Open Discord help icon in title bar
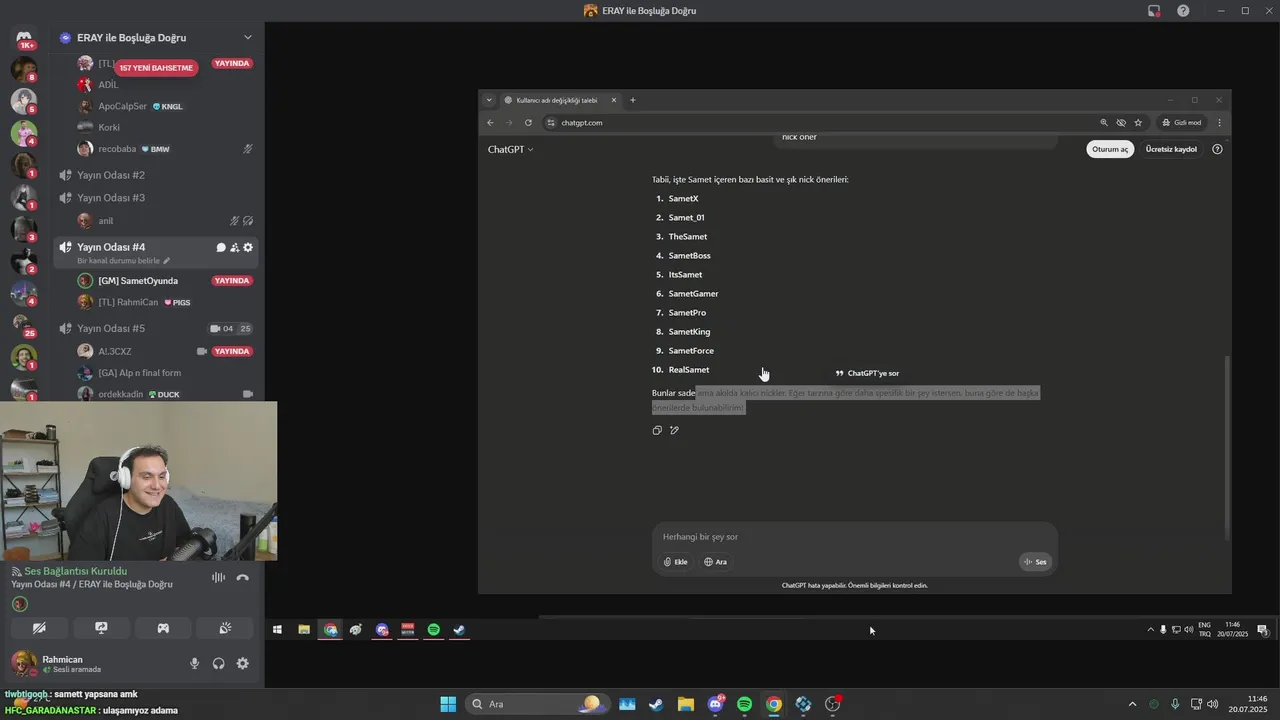 (x=1183, y=11)
